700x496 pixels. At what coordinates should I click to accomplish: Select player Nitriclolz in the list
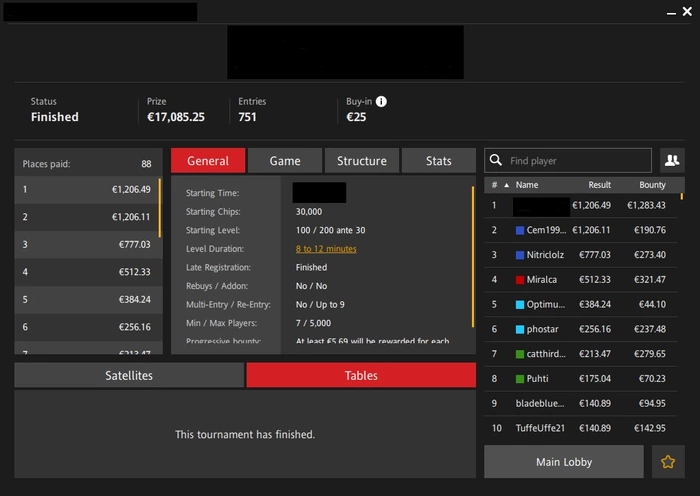tap(580, 255)
